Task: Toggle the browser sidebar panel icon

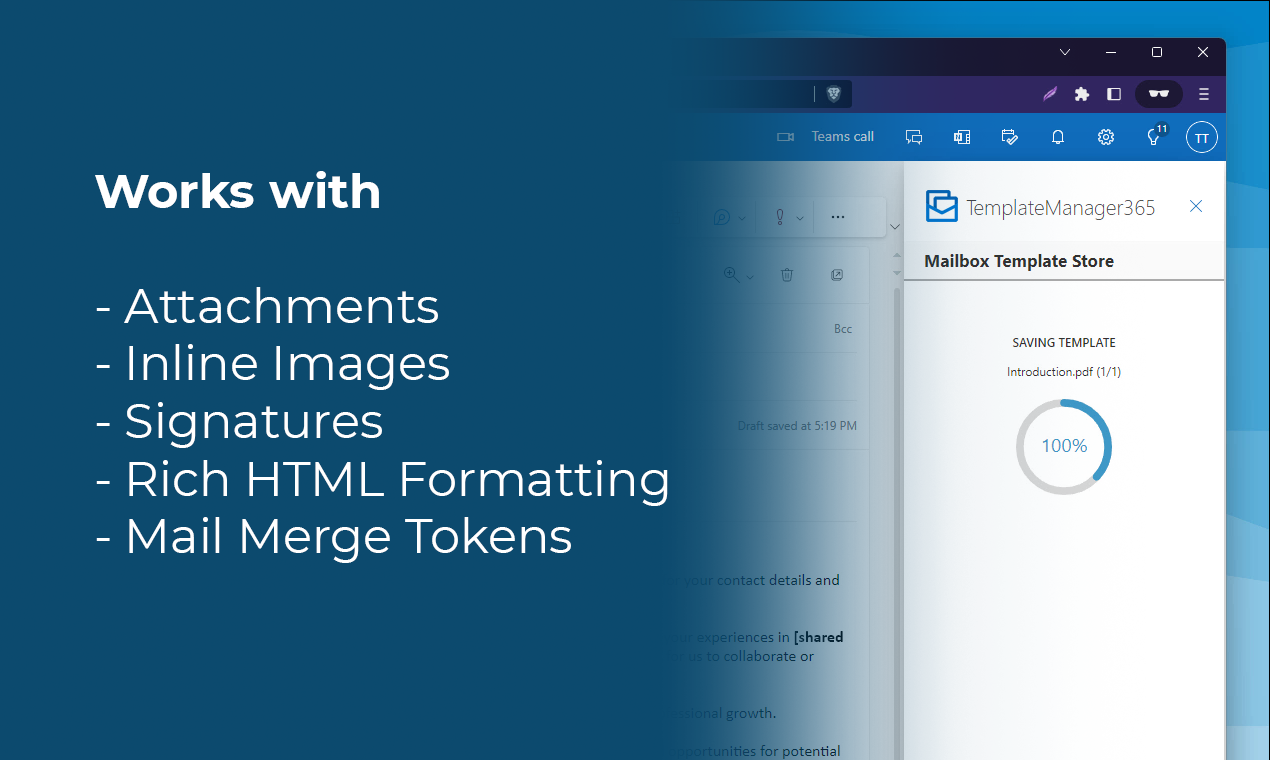Action: click(x=1114, y=94)
